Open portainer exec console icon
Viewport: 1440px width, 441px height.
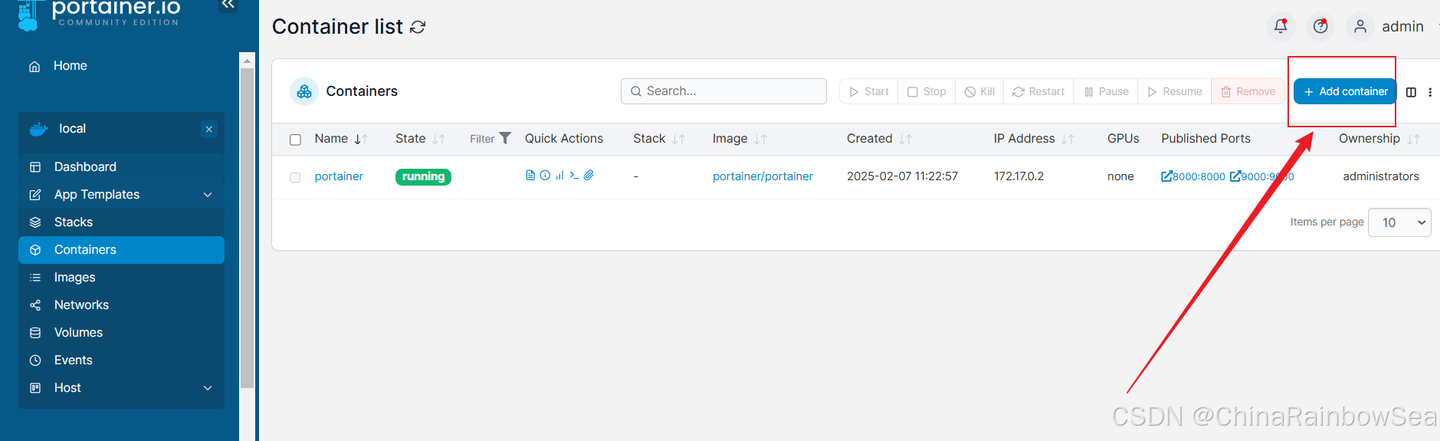pos(574,176)
